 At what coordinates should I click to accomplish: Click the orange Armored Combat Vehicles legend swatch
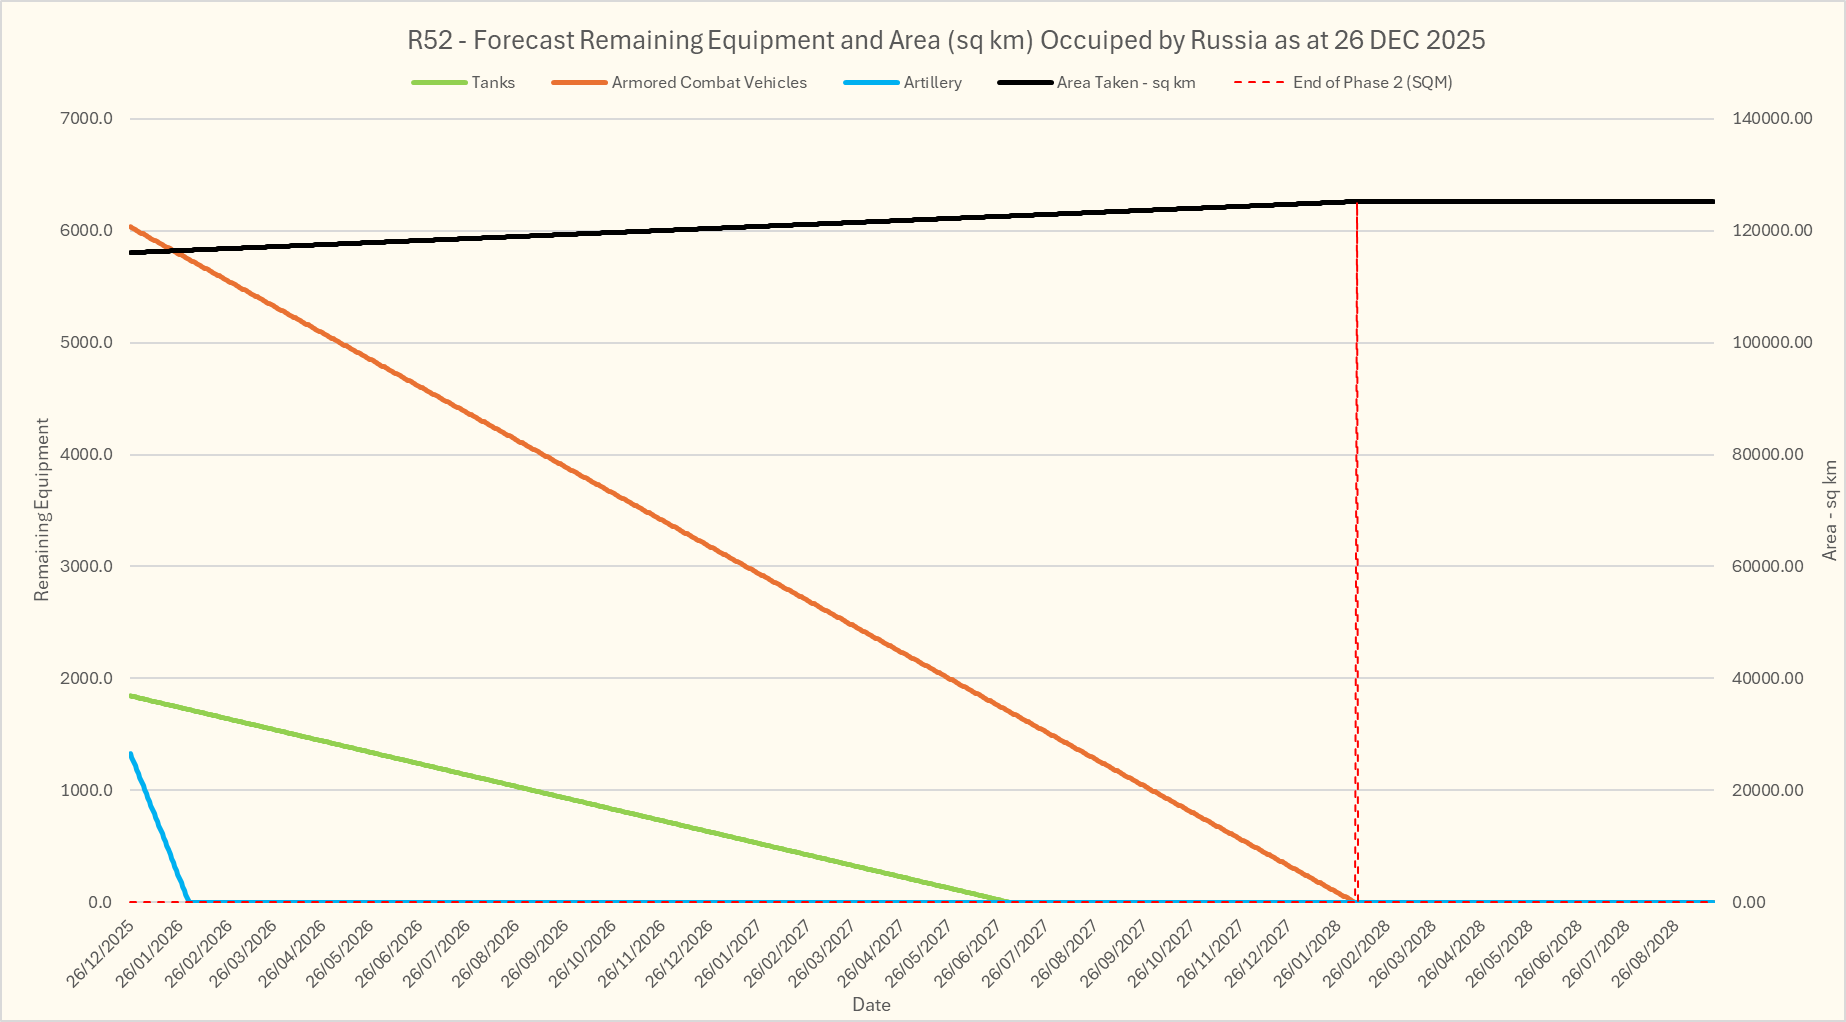[x=579, y=83]
